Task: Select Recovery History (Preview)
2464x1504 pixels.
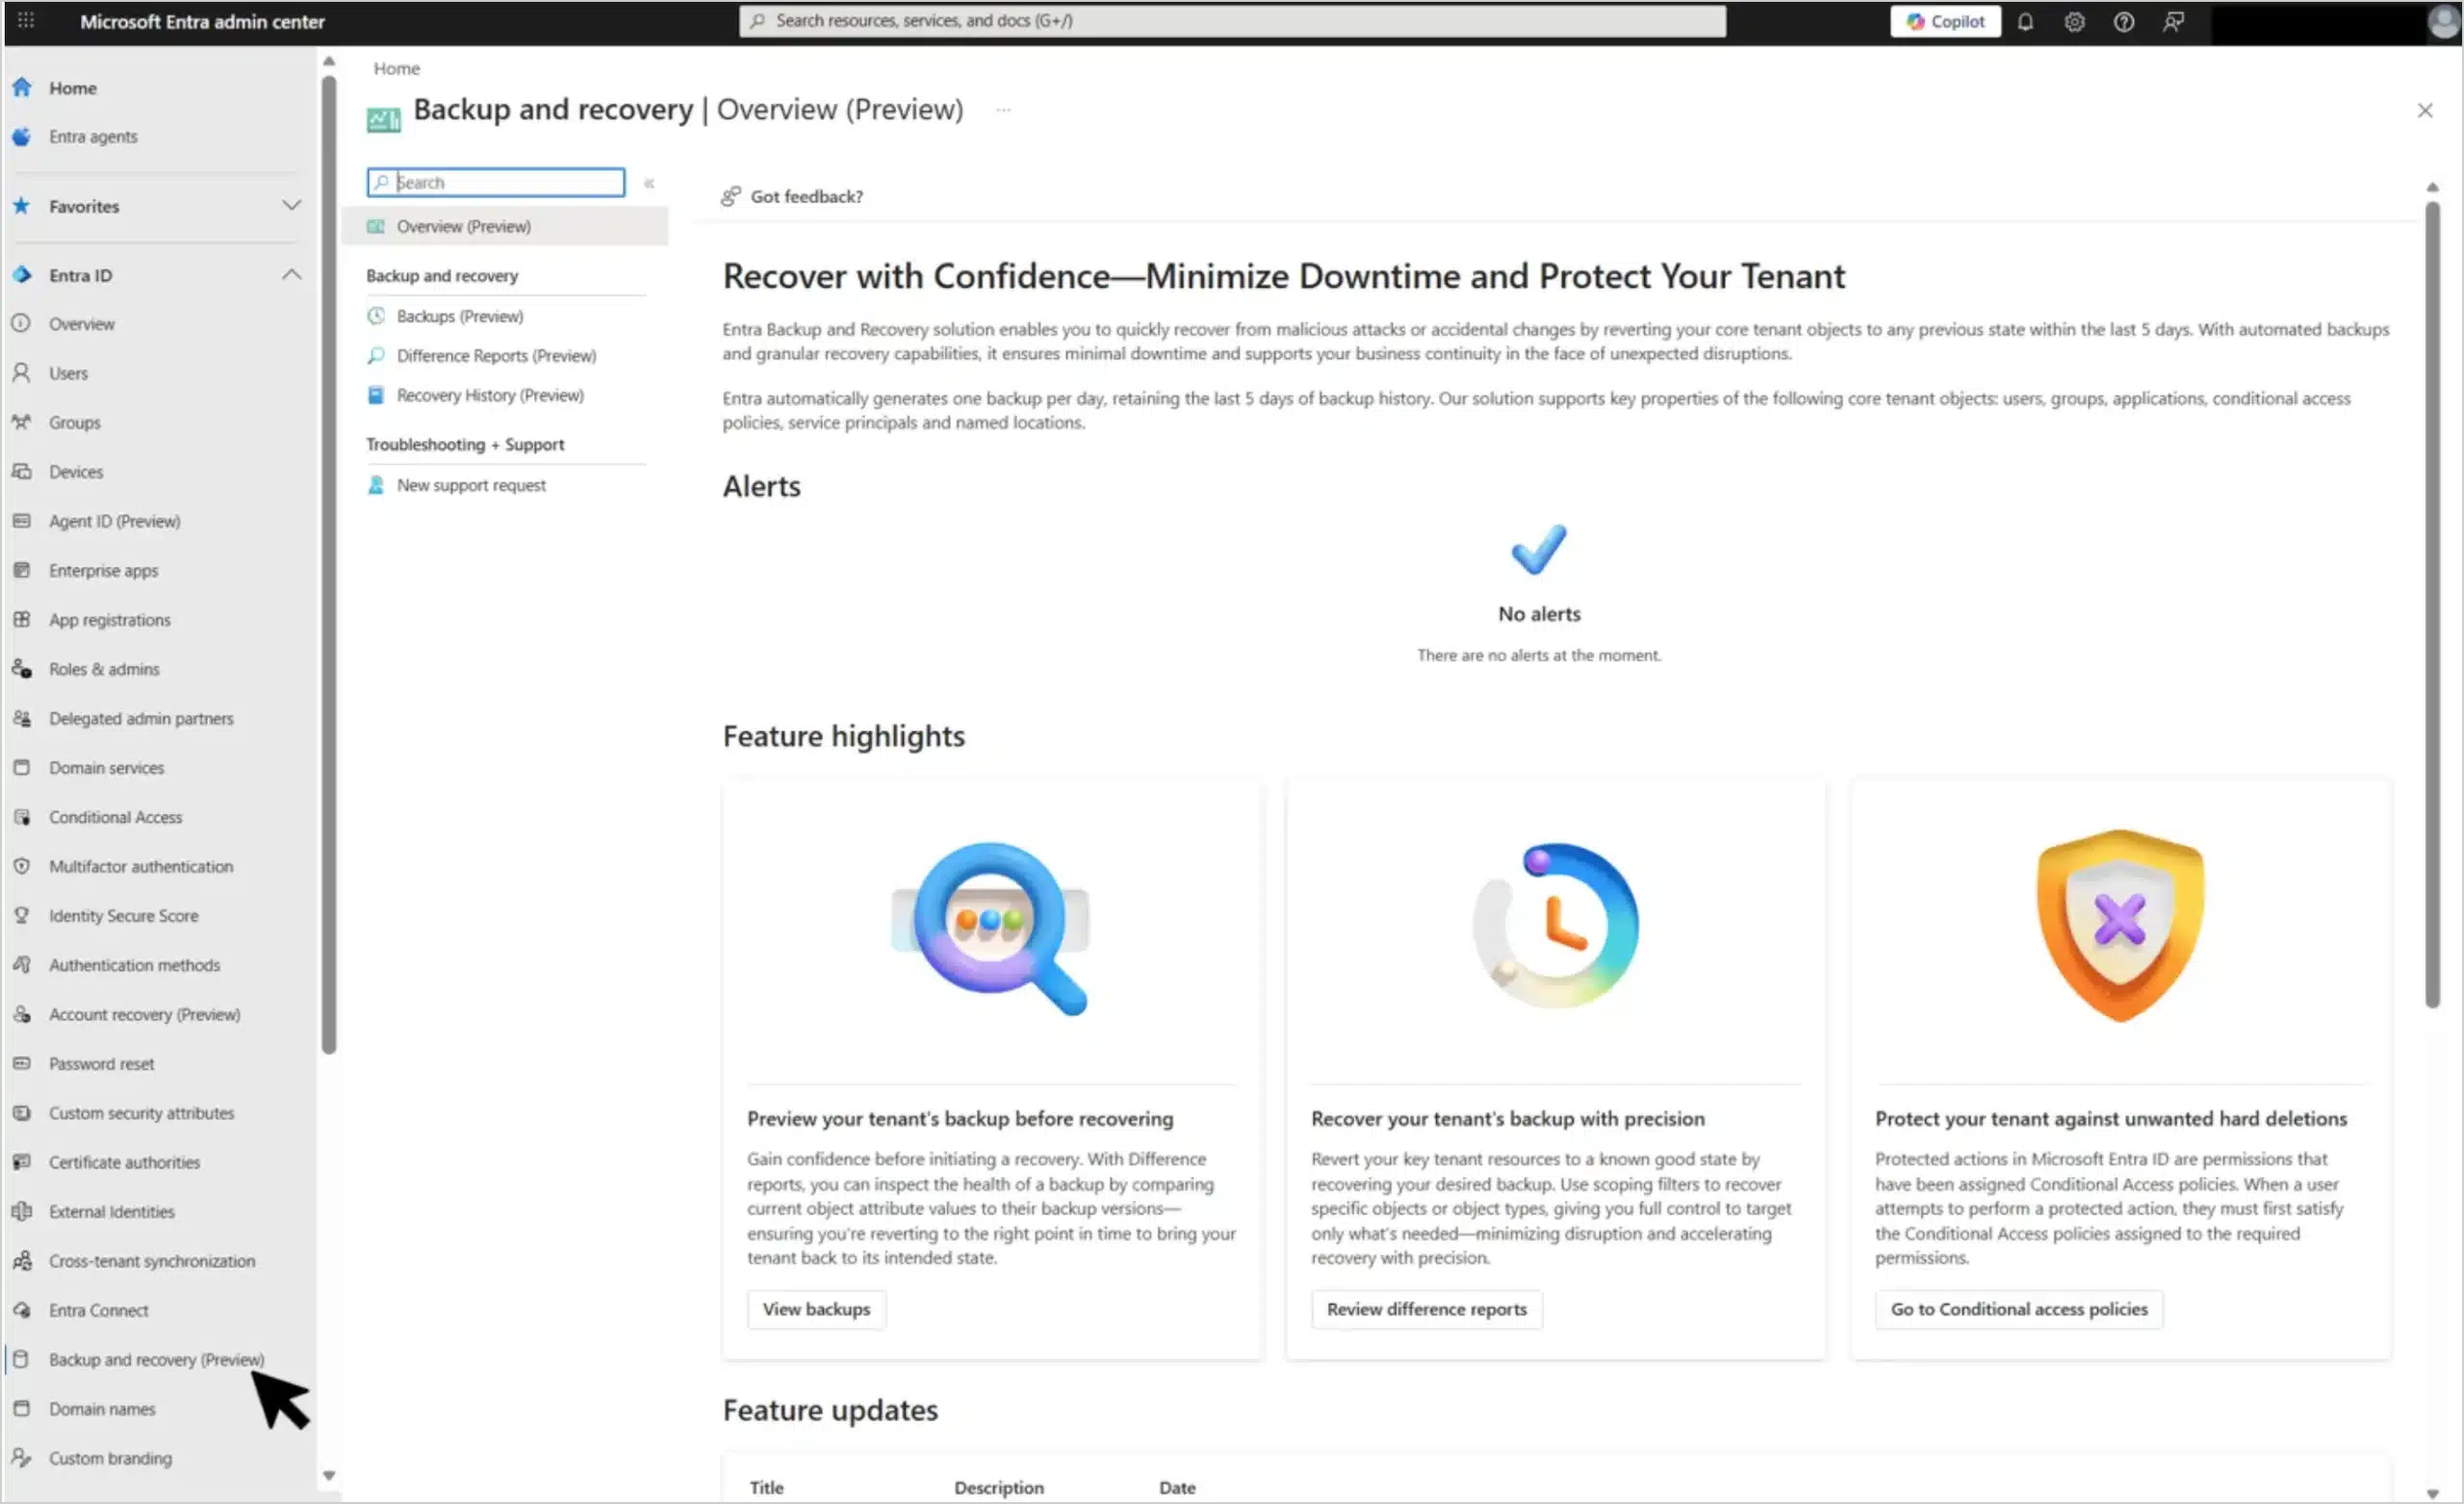Action: point(490,395)
